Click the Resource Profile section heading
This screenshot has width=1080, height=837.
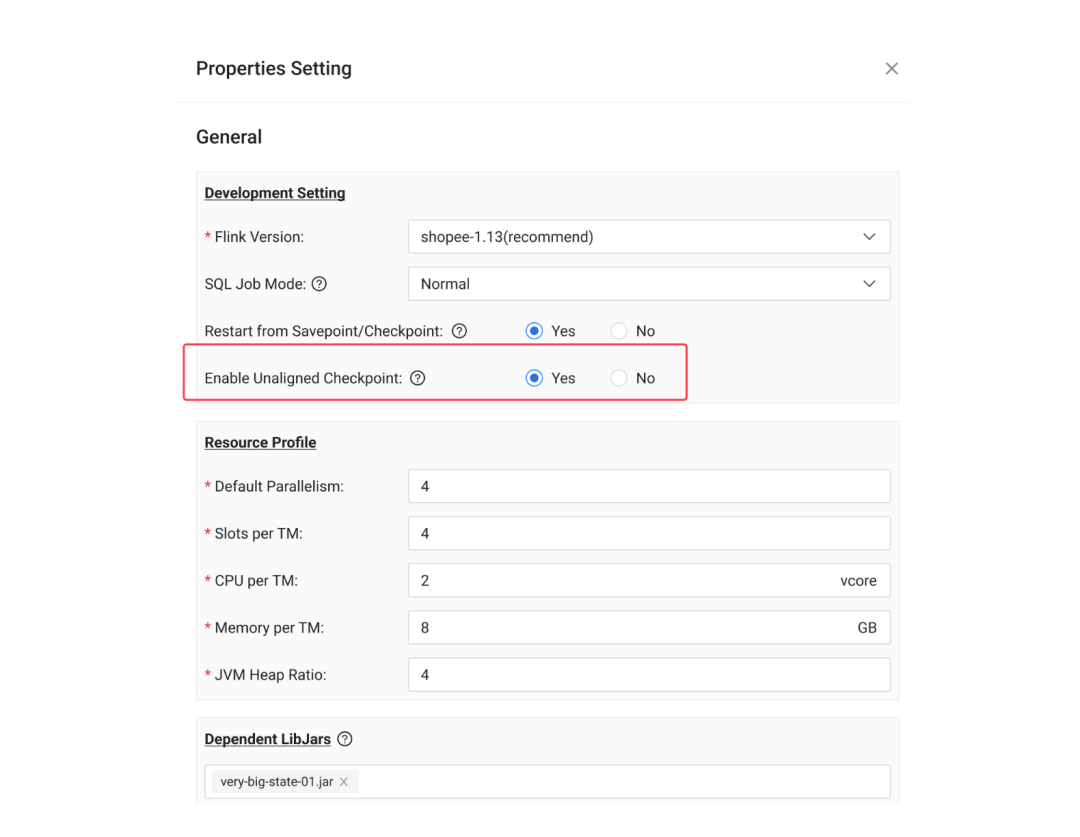260,442
